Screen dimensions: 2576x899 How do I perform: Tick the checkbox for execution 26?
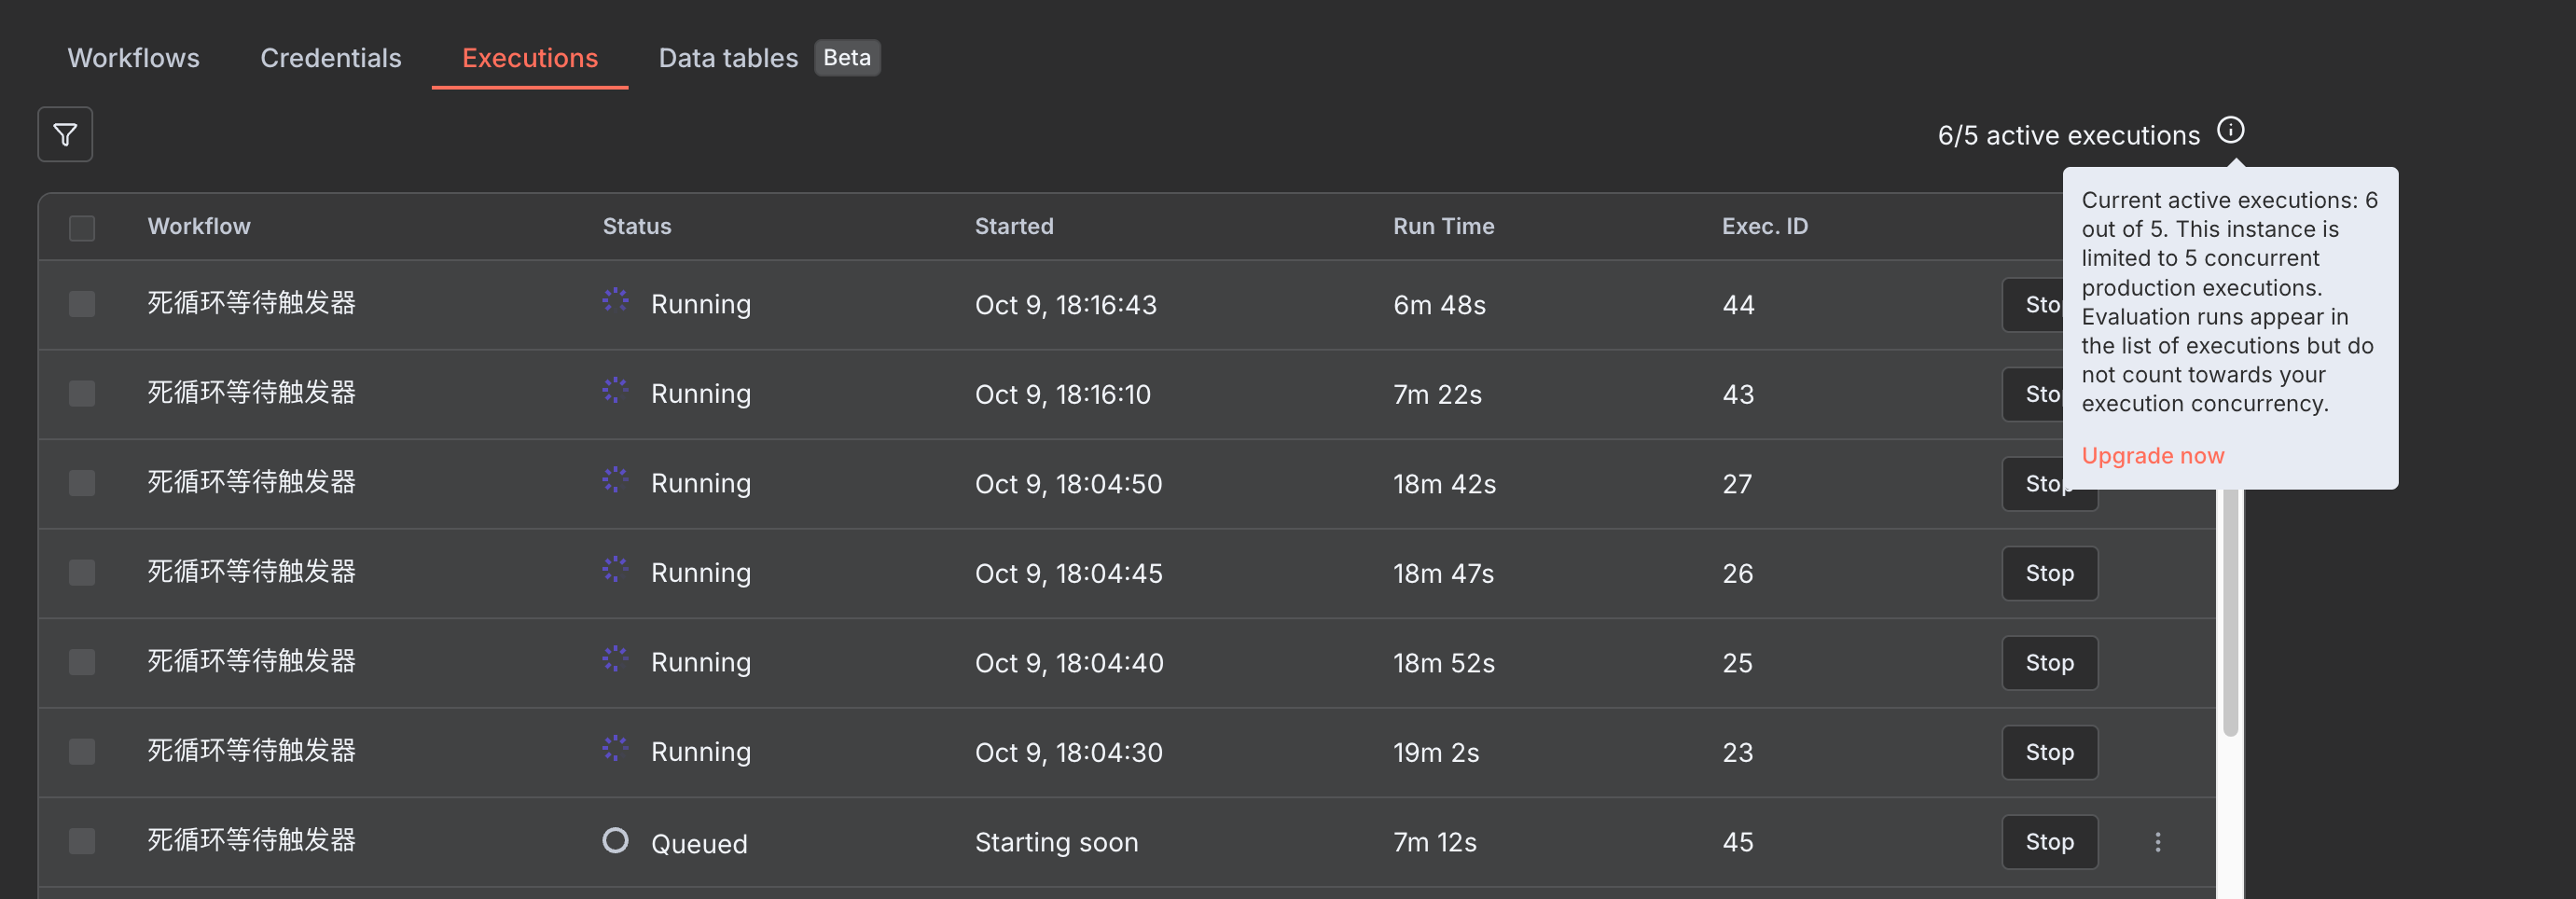click(82, 572)
